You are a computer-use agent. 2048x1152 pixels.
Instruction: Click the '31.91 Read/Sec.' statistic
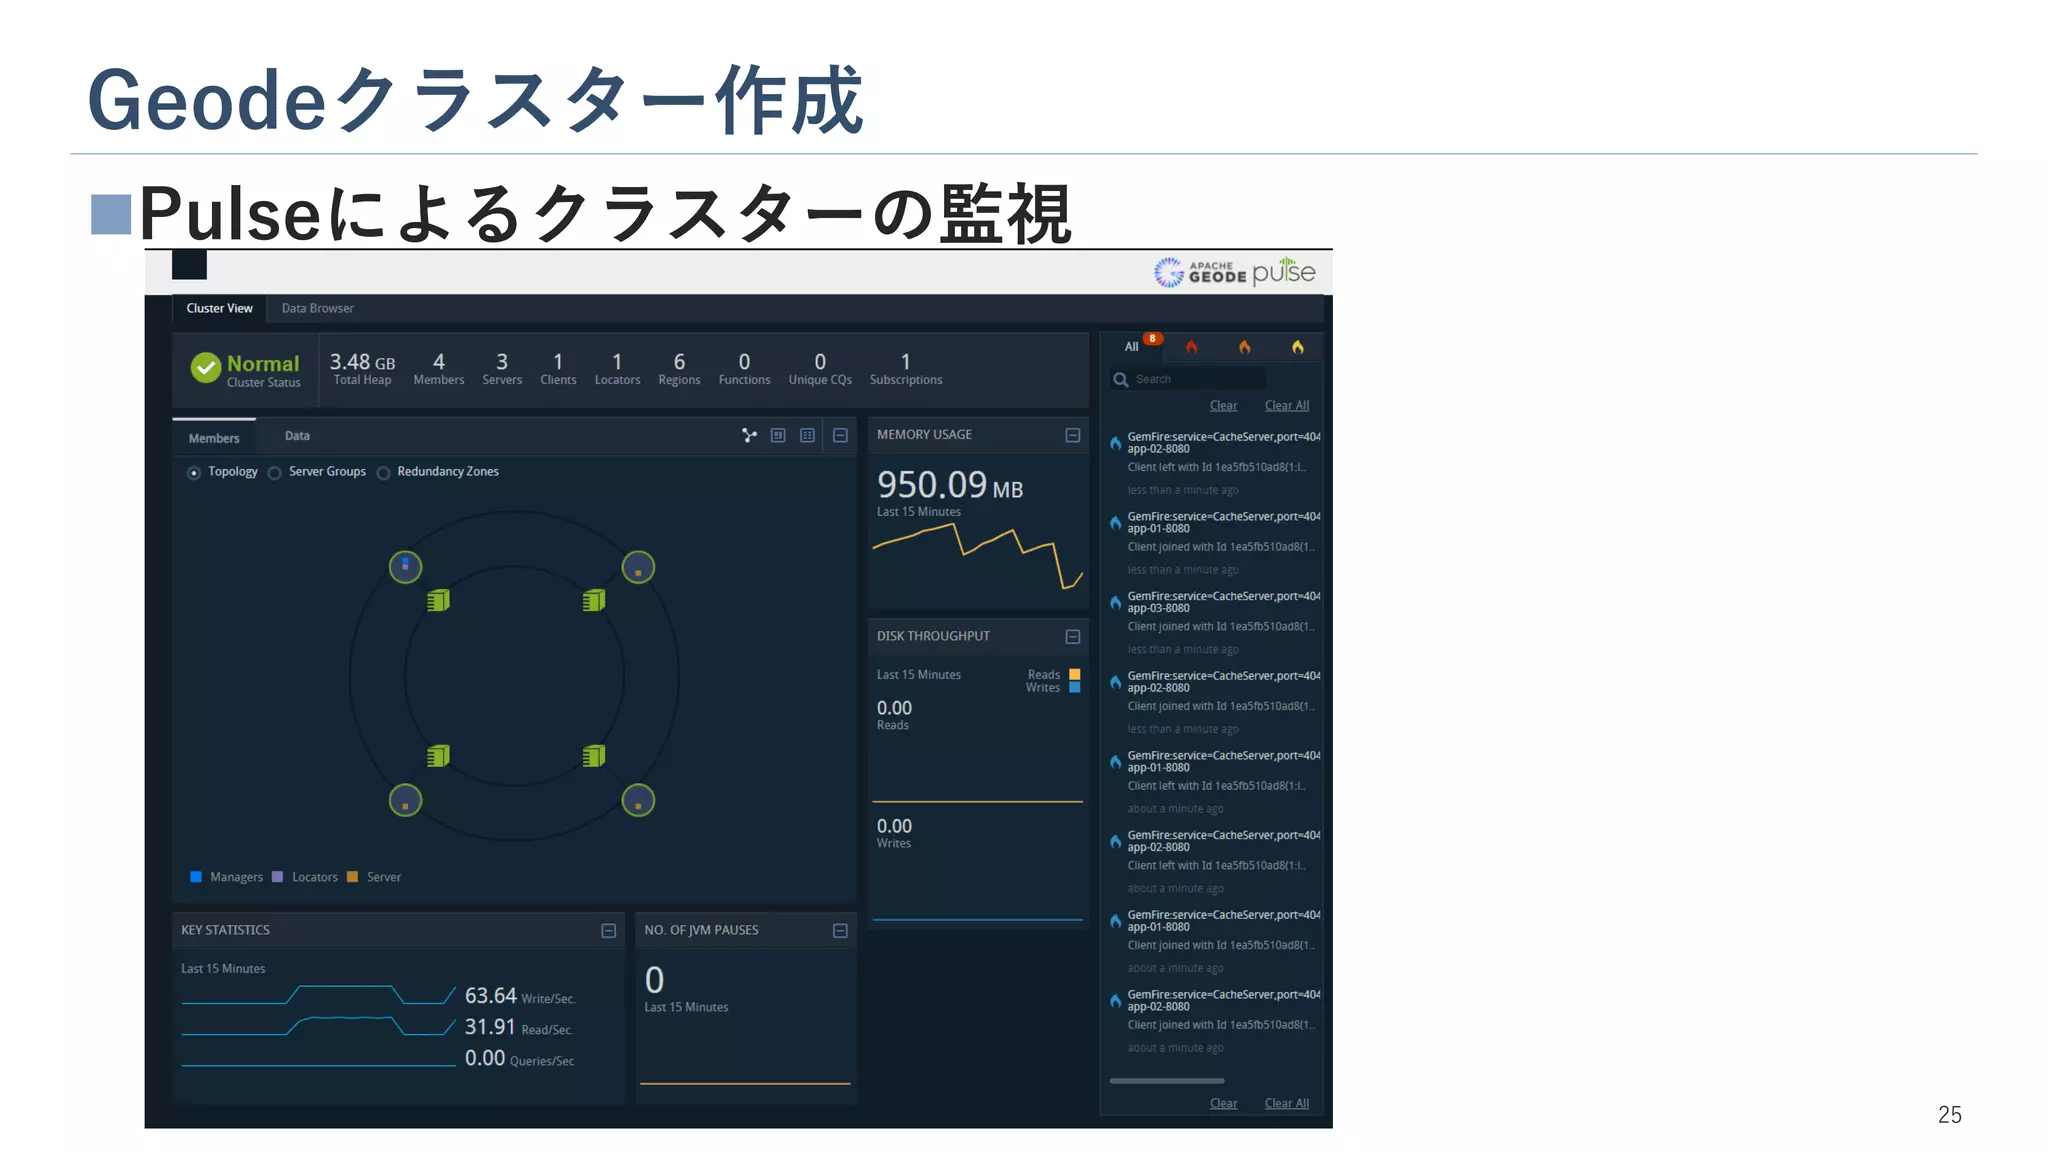pos(518,1027)
